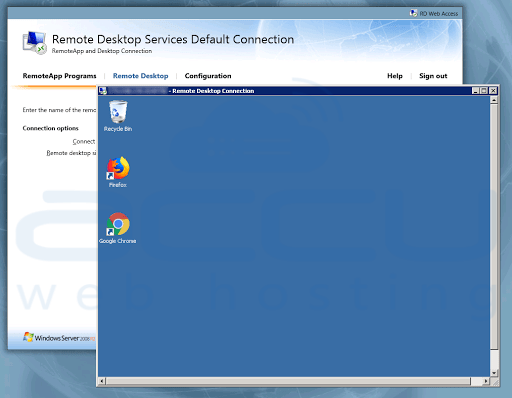
Task: Click the horizontal scrollbar left arrow
Action: (102, 381)
